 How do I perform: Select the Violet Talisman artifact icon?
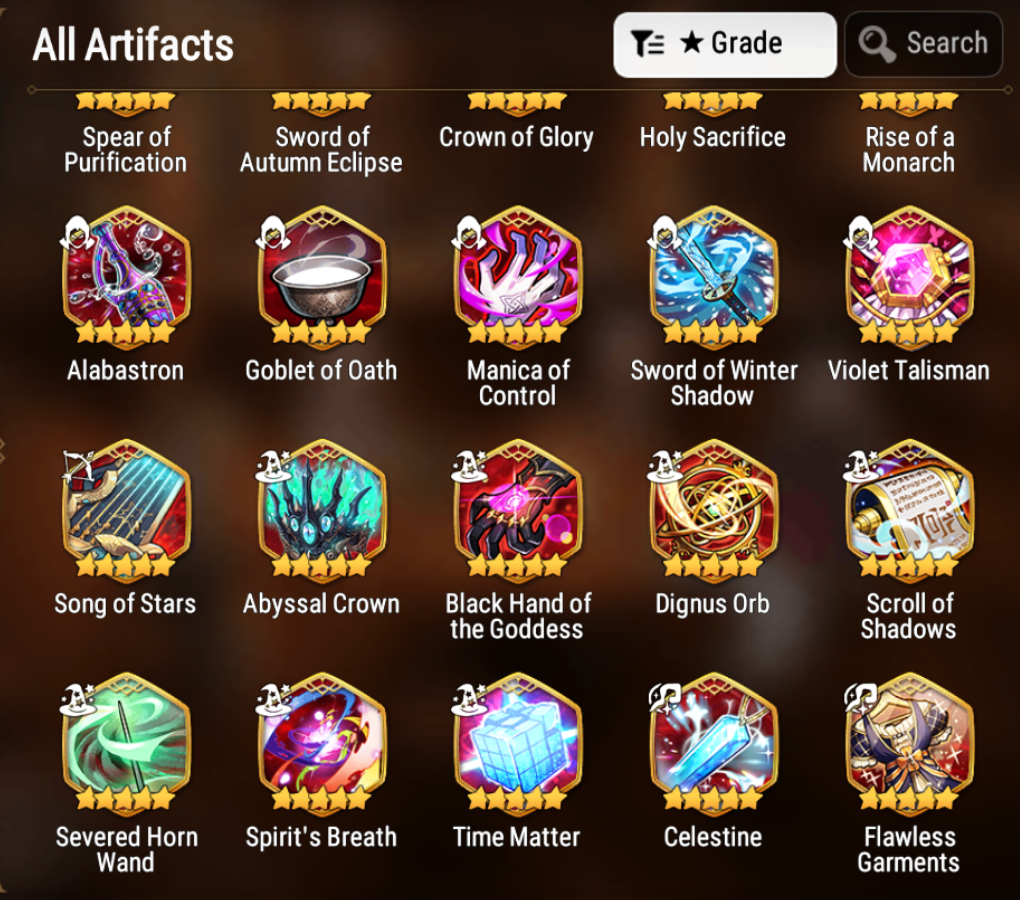(909, 274)
